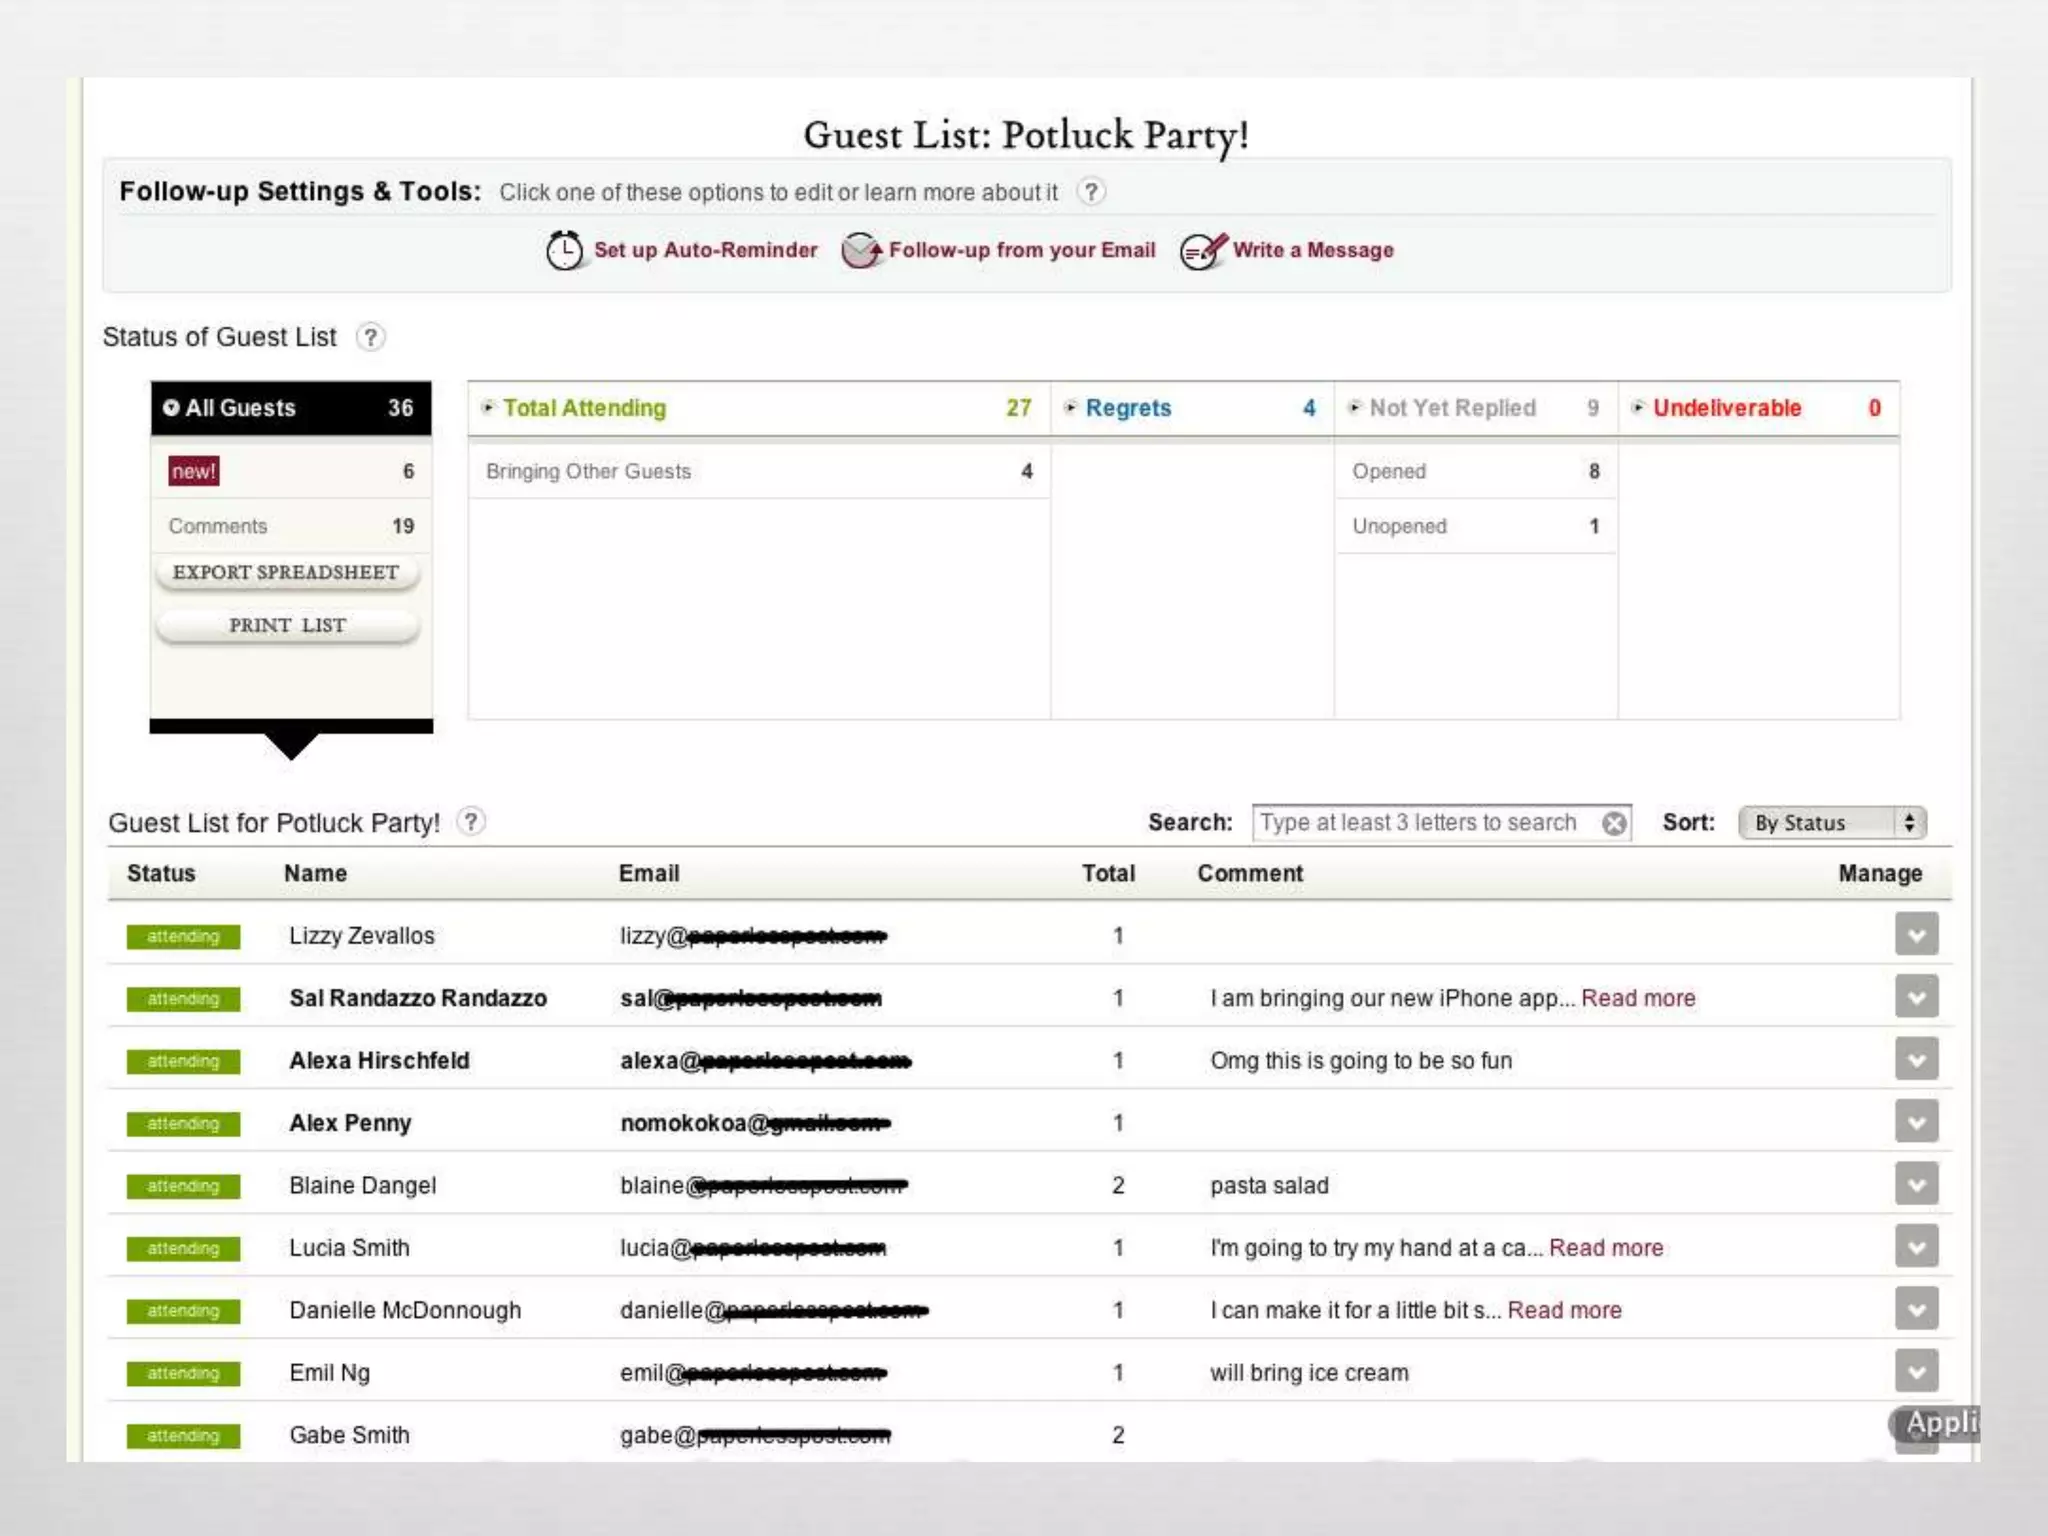Screen dimensions: 2048x1536
Task: Click help icon beside Guest List for Potluck Party
Action: click(470, 822)
